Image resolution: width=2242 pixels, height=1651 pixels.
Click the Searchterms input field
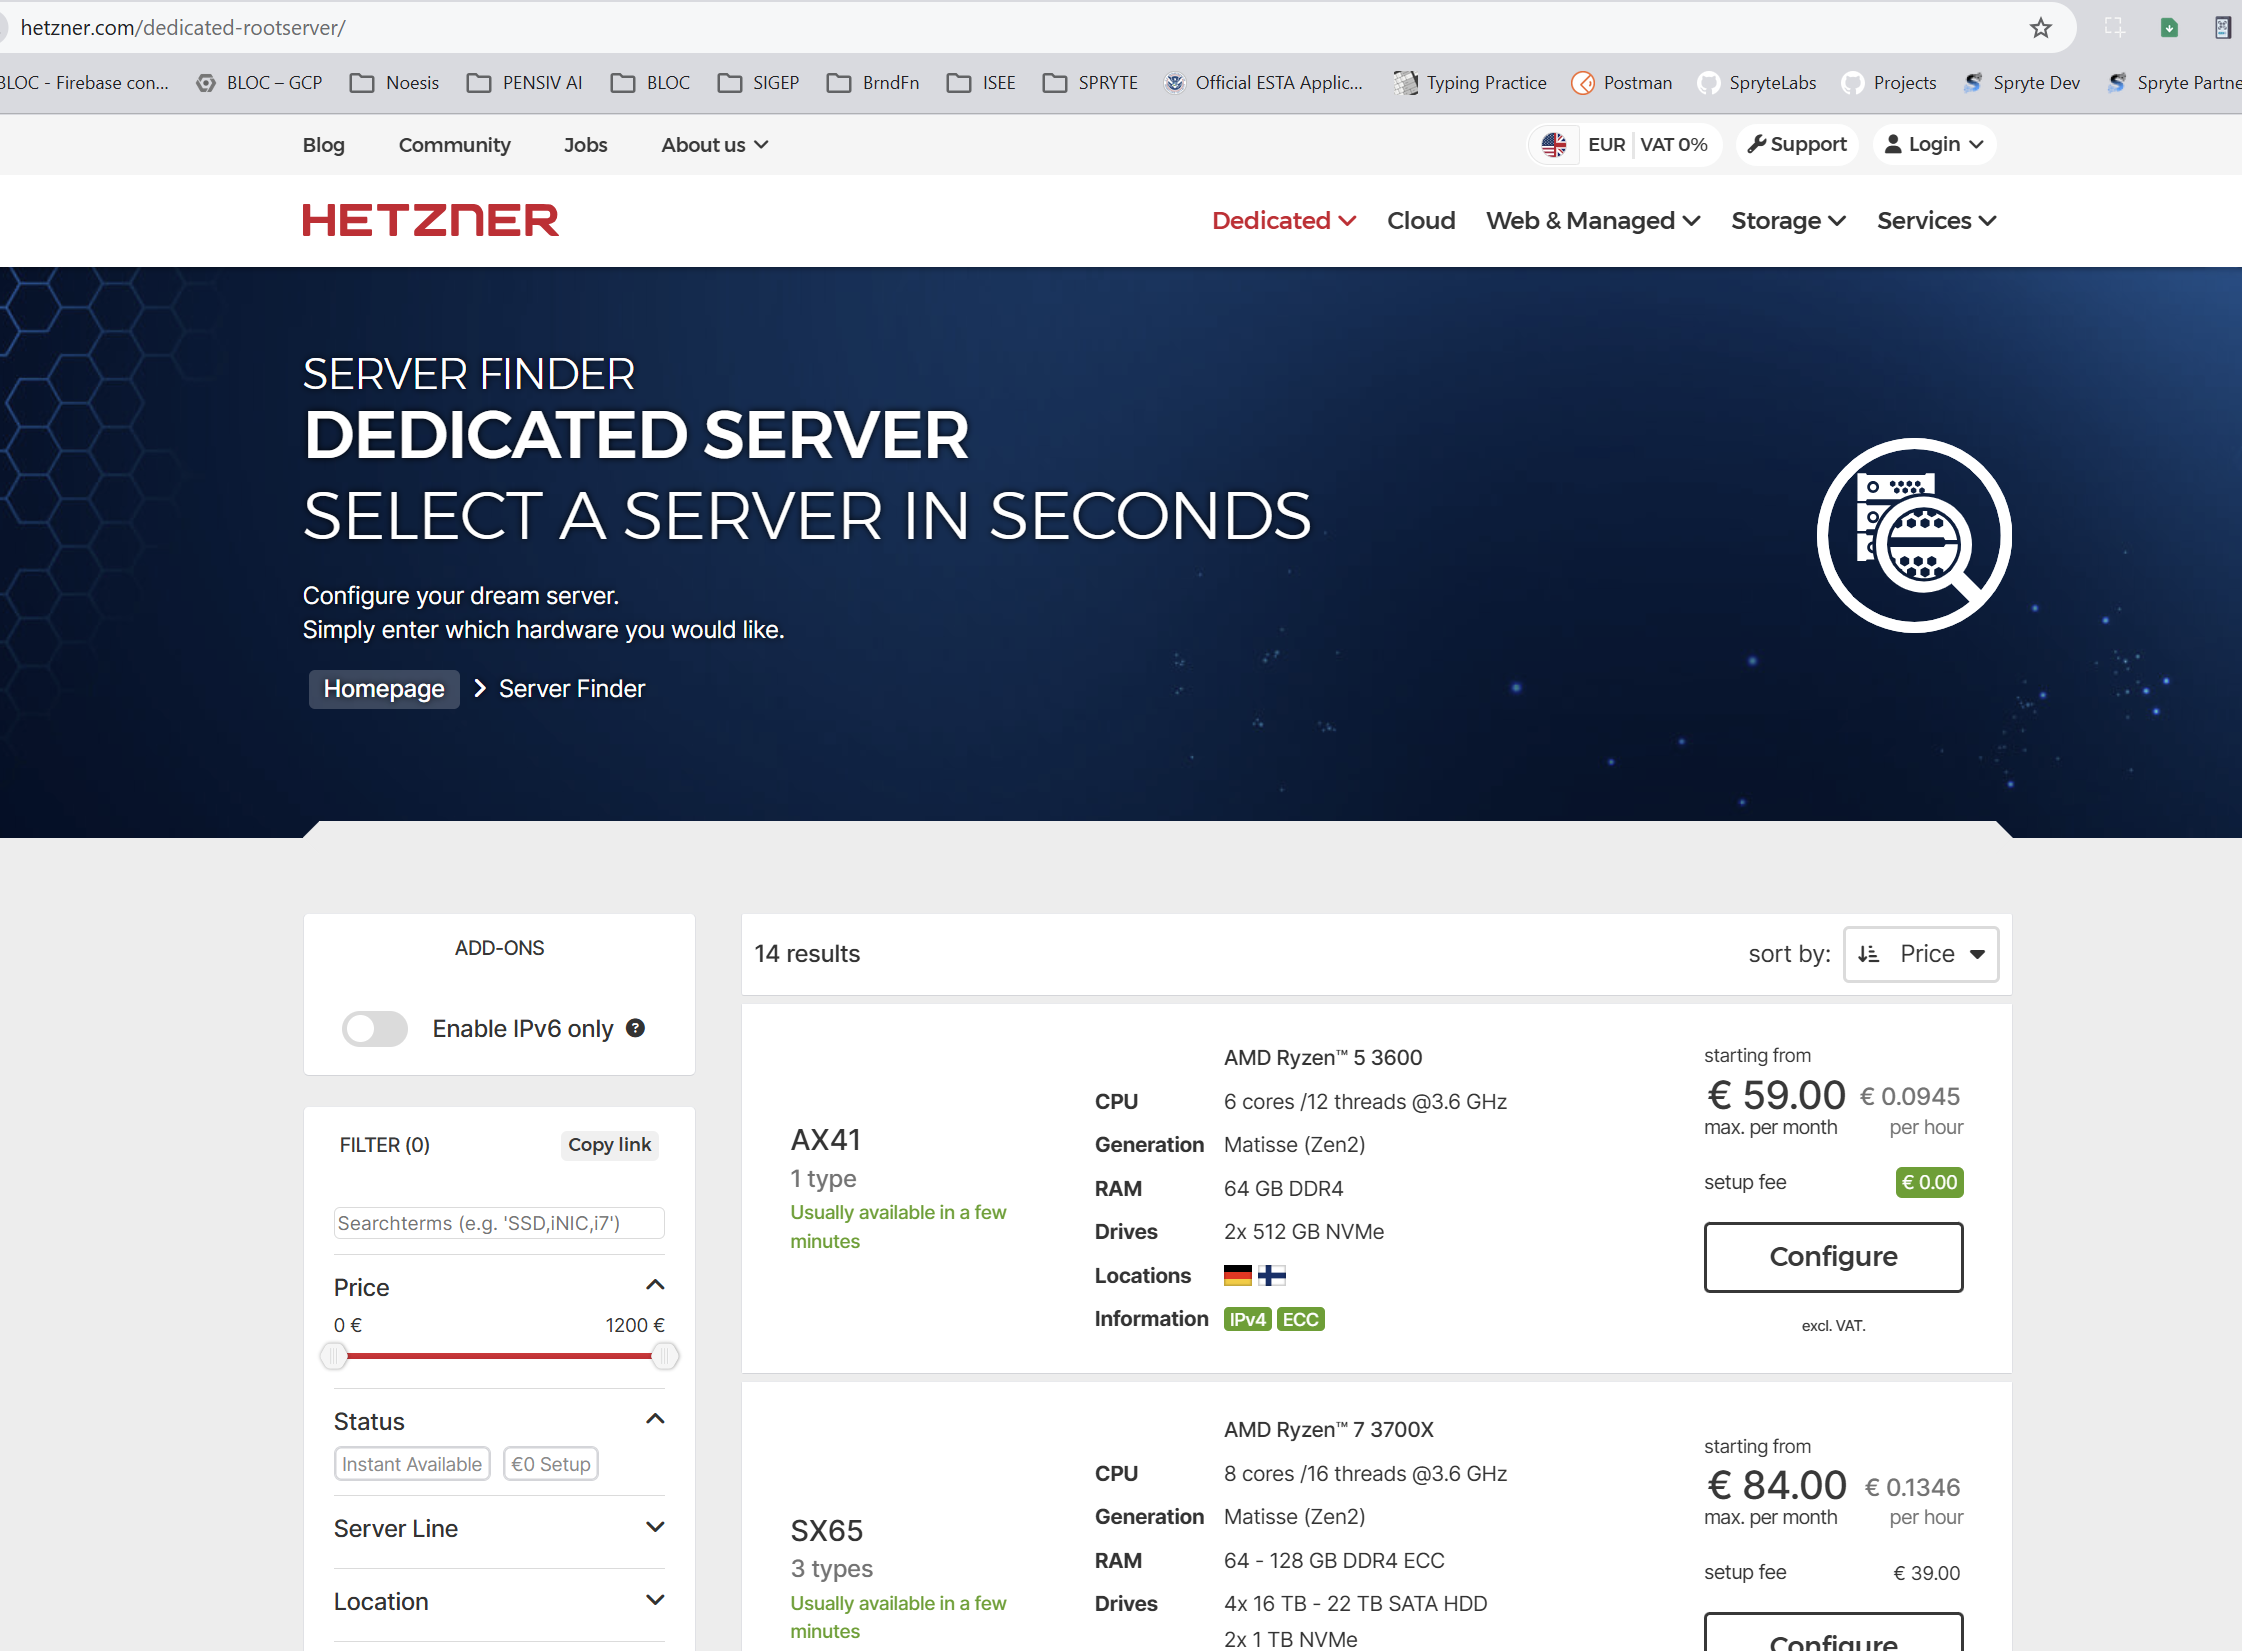pyautogui.click(x=499, y=1223)
